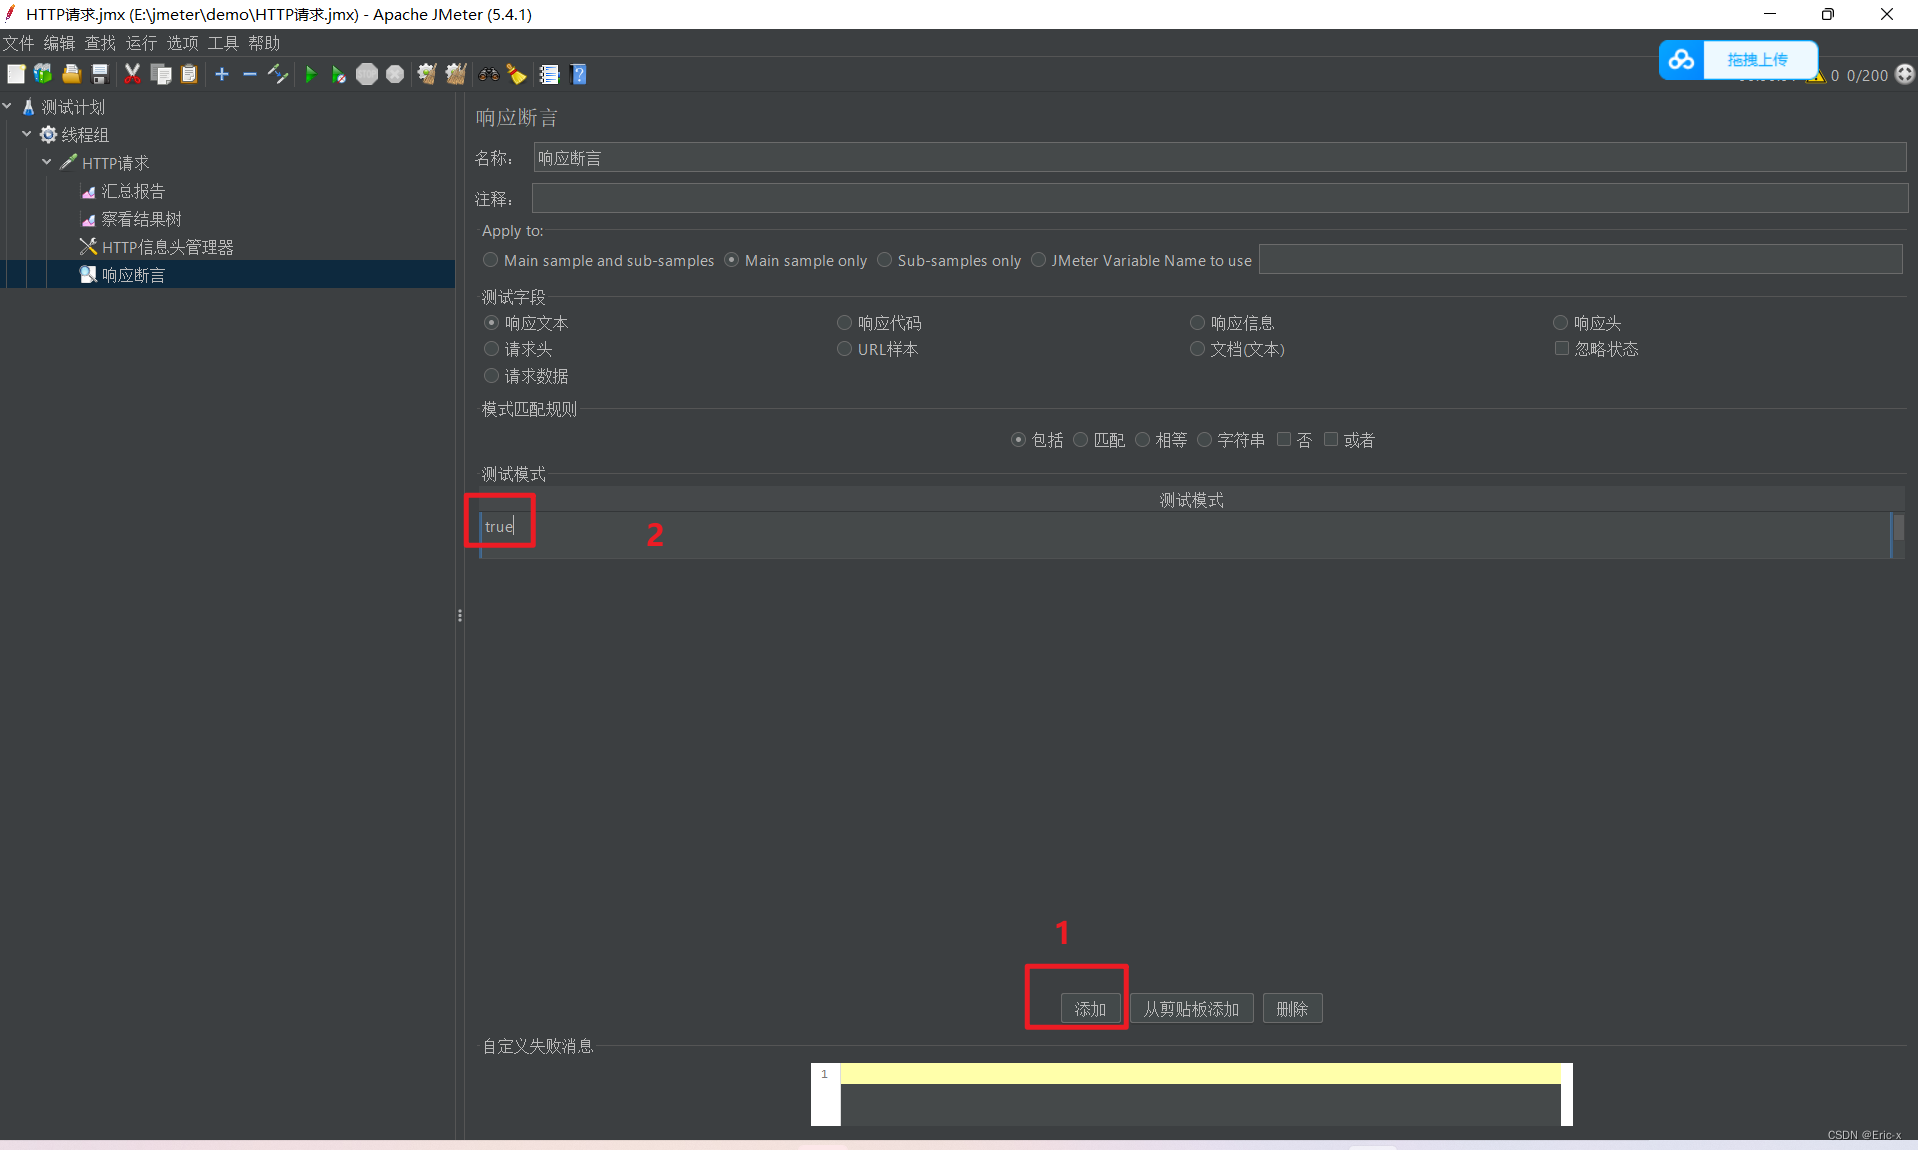Click the 删除 button
1918x1150 pixels.
tap(1292, 1009)
